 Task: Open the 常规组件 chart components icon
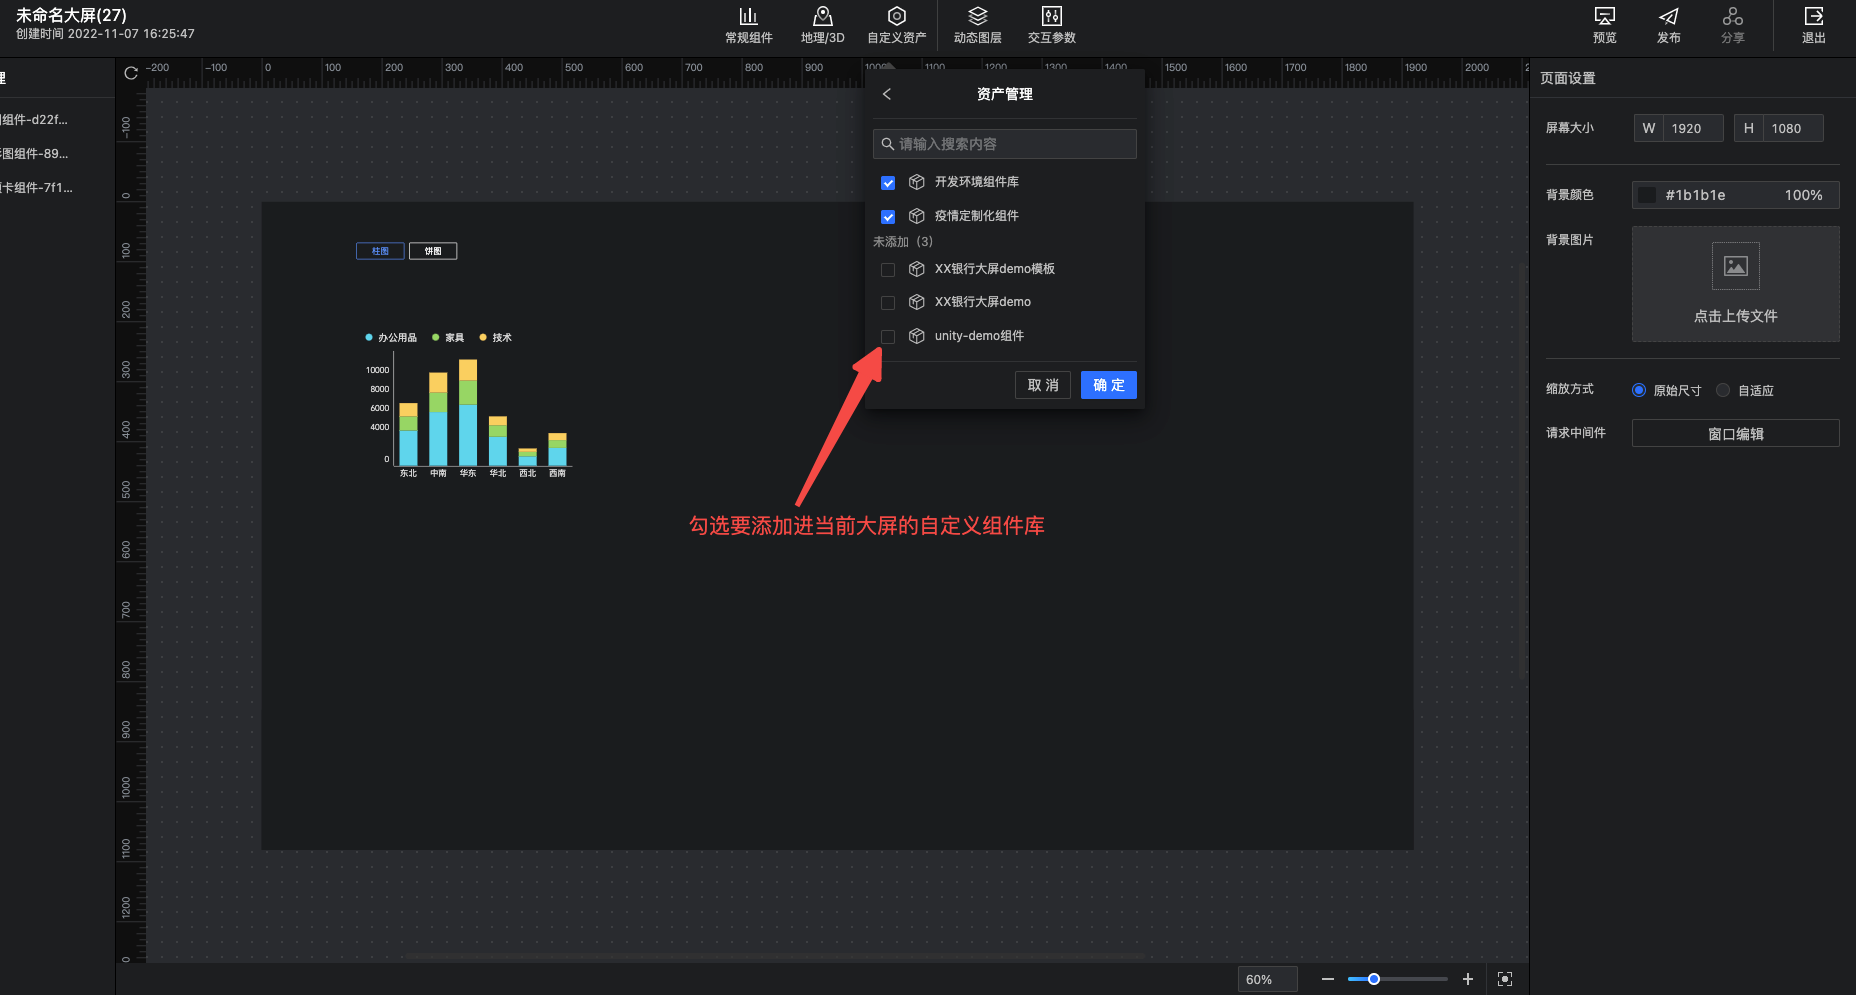(x=748, y=17)
